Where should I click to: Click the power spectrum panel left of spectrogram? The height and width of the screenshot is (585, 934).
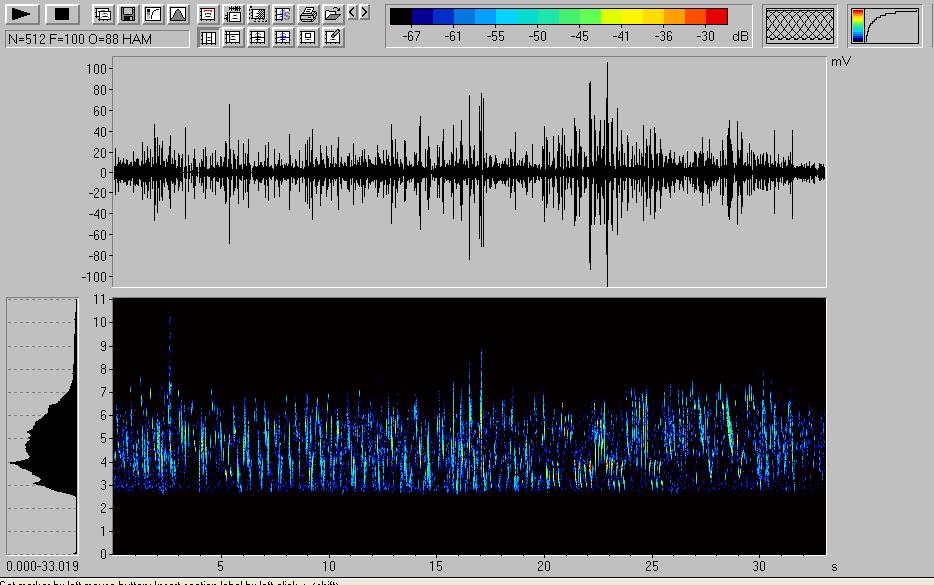[43, 427]
